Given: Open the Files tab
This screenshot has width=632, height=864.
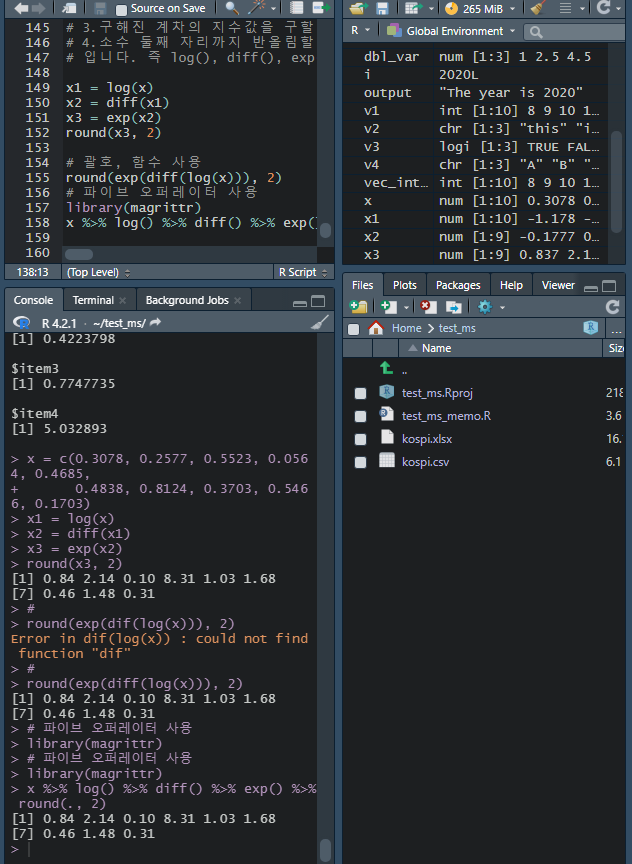Looking at the screenshot, I should pos(363,285).
